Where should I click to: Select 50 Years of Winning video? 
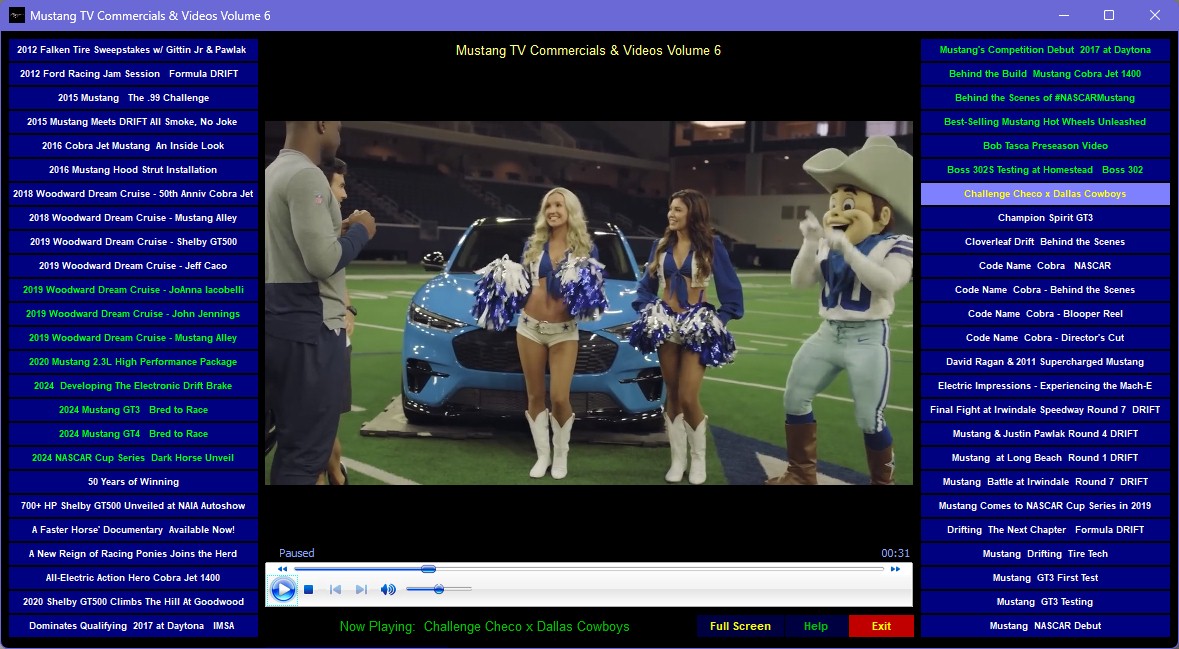133,482
